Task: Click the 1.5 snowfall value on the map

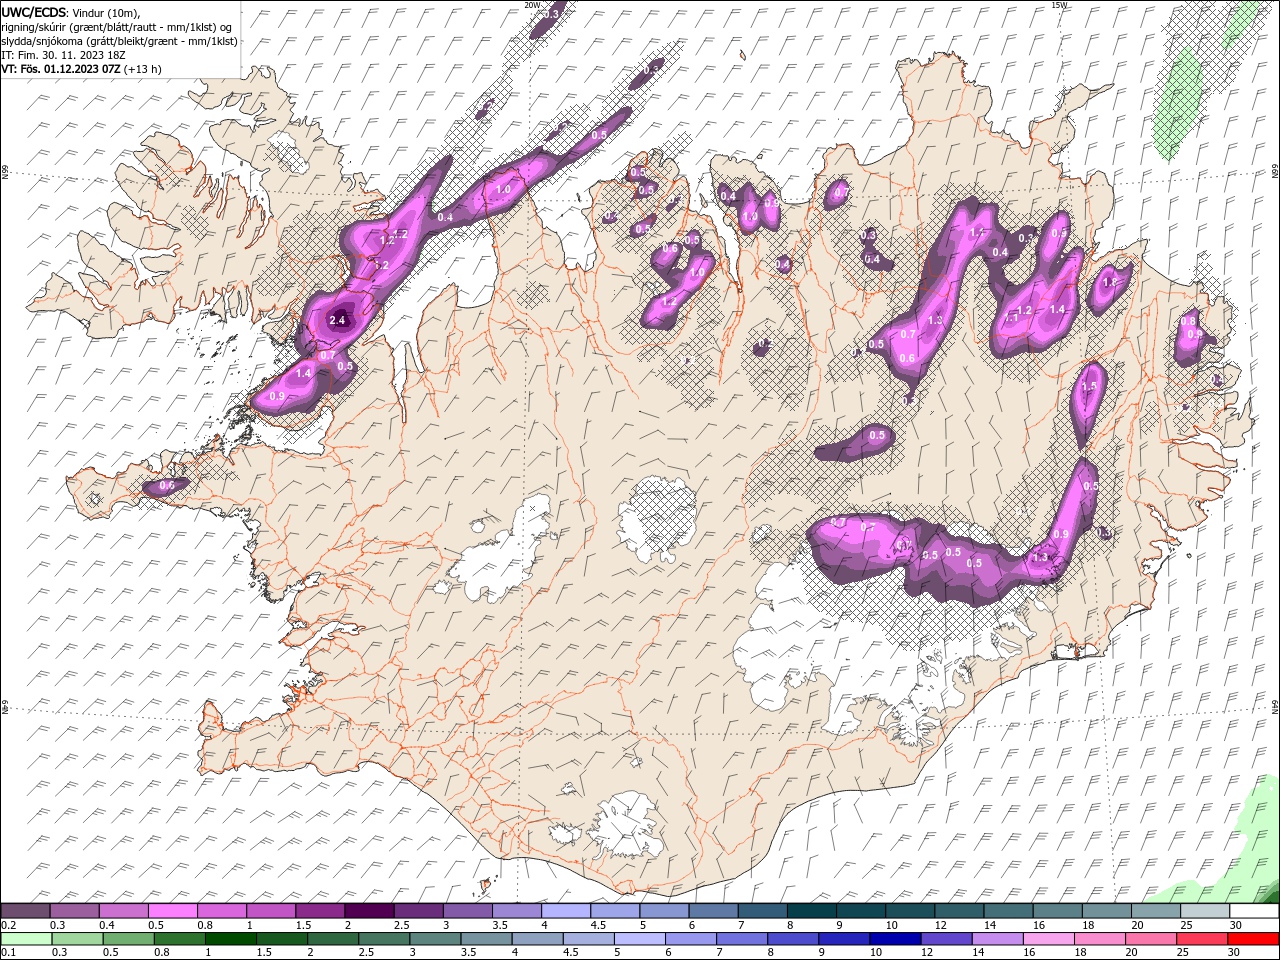Action: pyautogui.click(x=1089, y=386)
